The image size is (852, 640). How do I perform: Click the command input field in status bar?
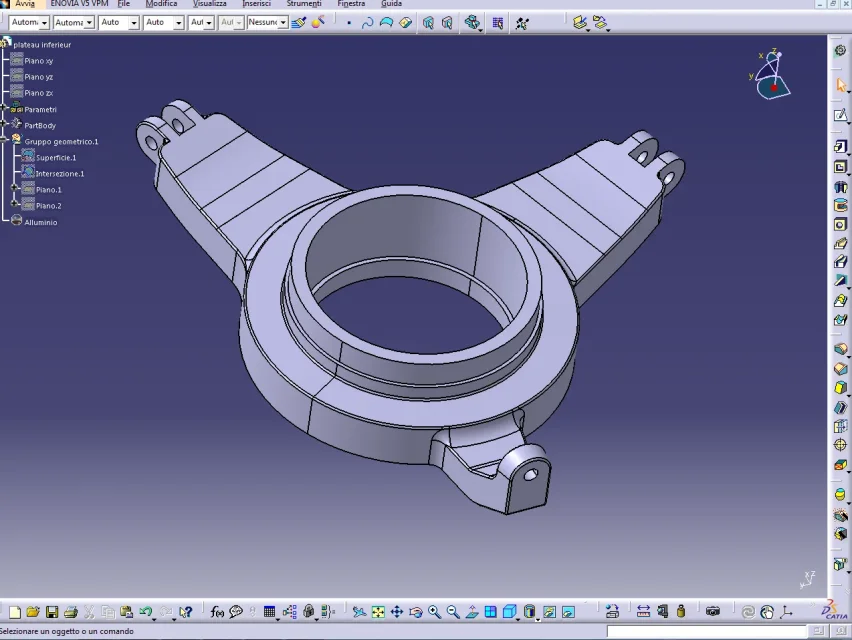706,631
